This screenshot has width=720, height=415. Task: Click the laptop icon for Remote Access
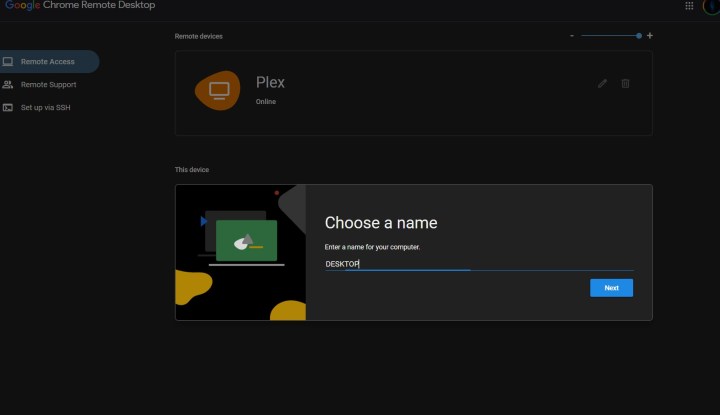[8, 62]
